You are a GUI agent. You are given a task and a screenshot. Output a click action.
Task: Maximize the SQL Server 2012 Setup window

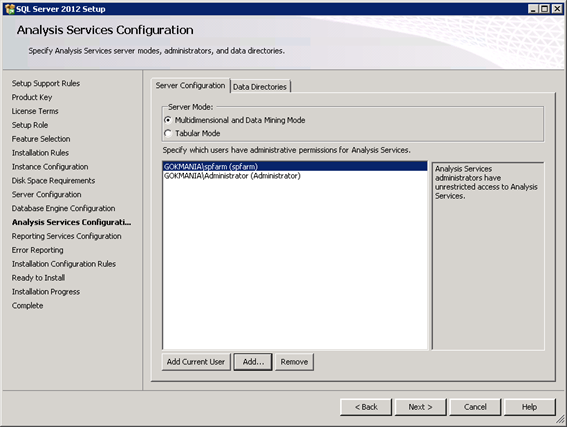(545, 9)
